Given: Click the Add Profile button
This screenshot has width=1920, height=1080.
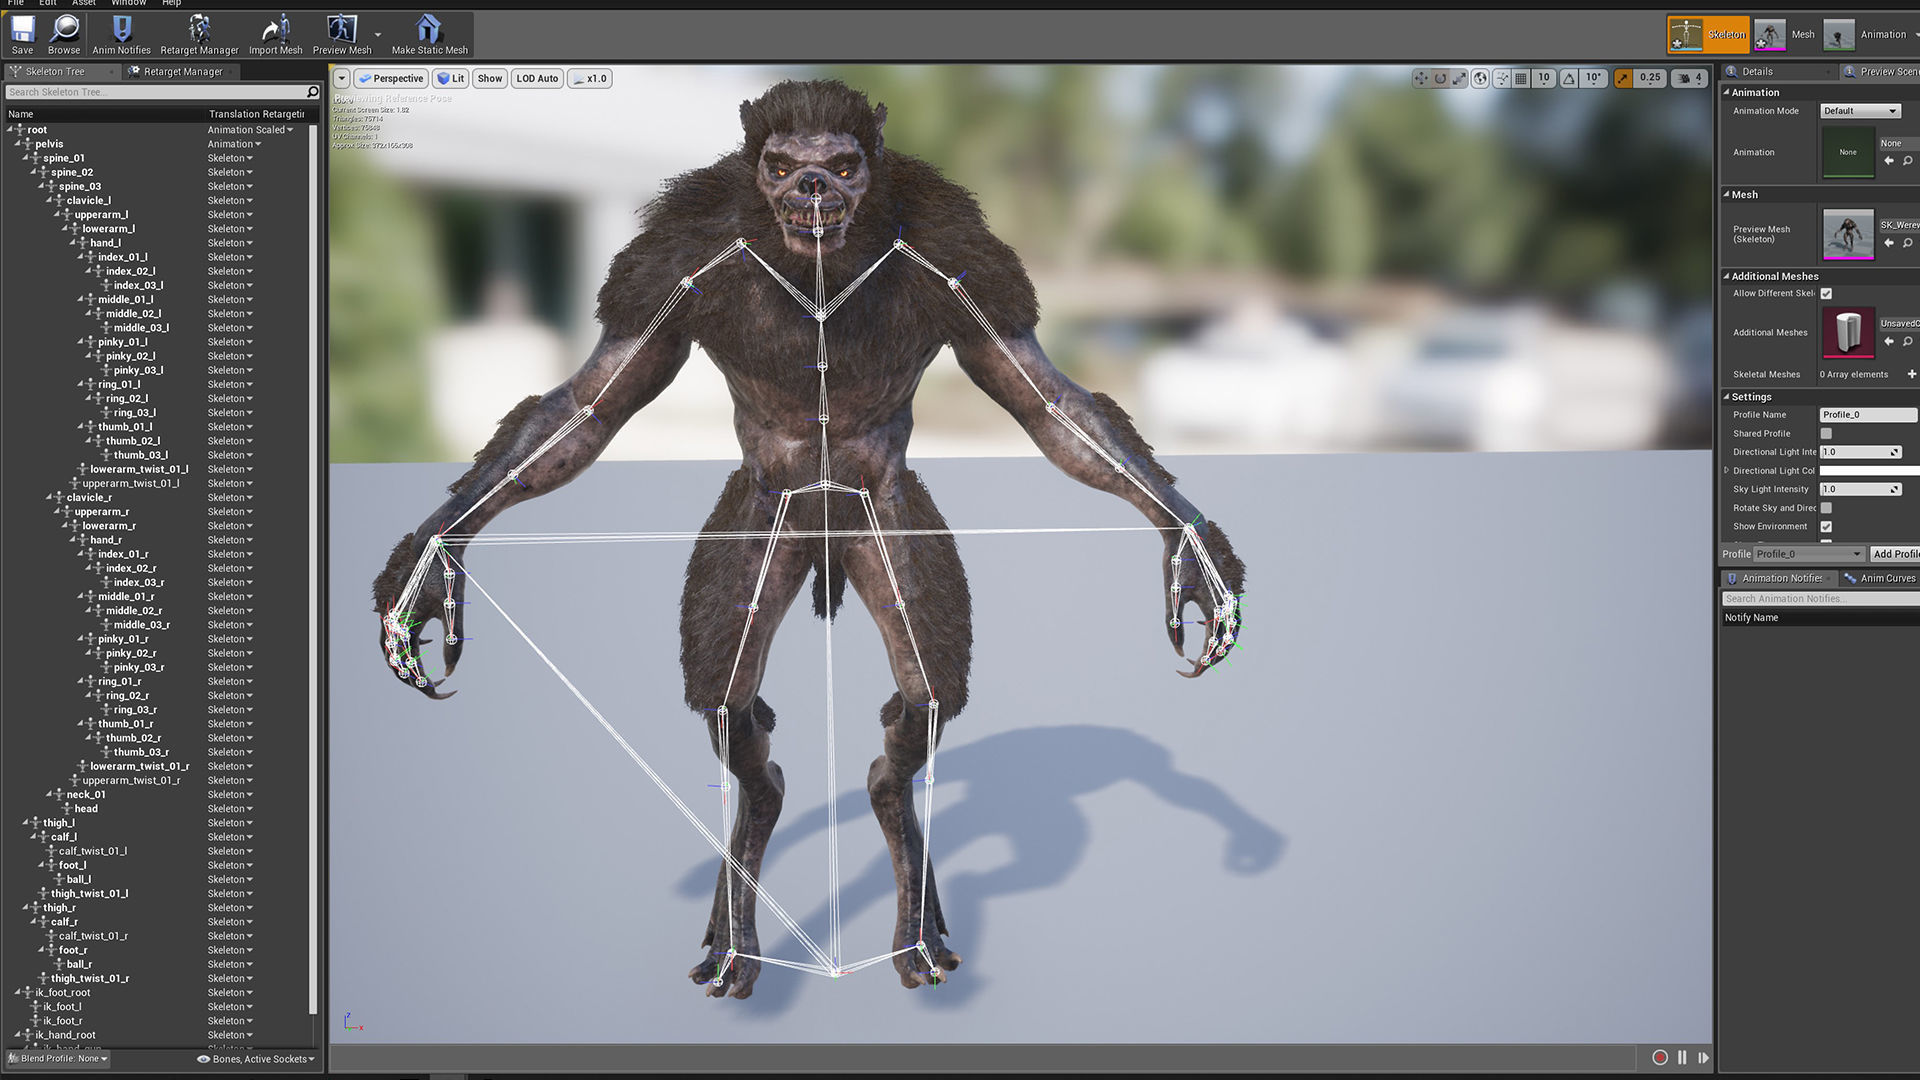Looking at the screenshot, I should (1894, 554).
